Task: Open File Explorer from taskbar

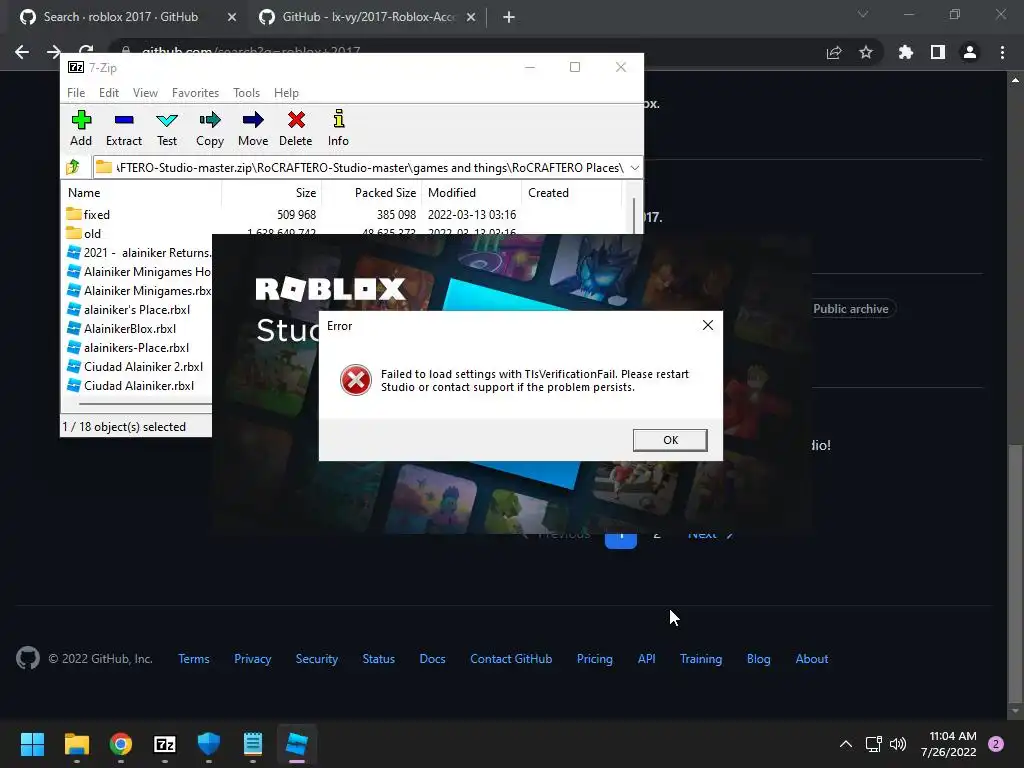Action: (x=76, y=744)
